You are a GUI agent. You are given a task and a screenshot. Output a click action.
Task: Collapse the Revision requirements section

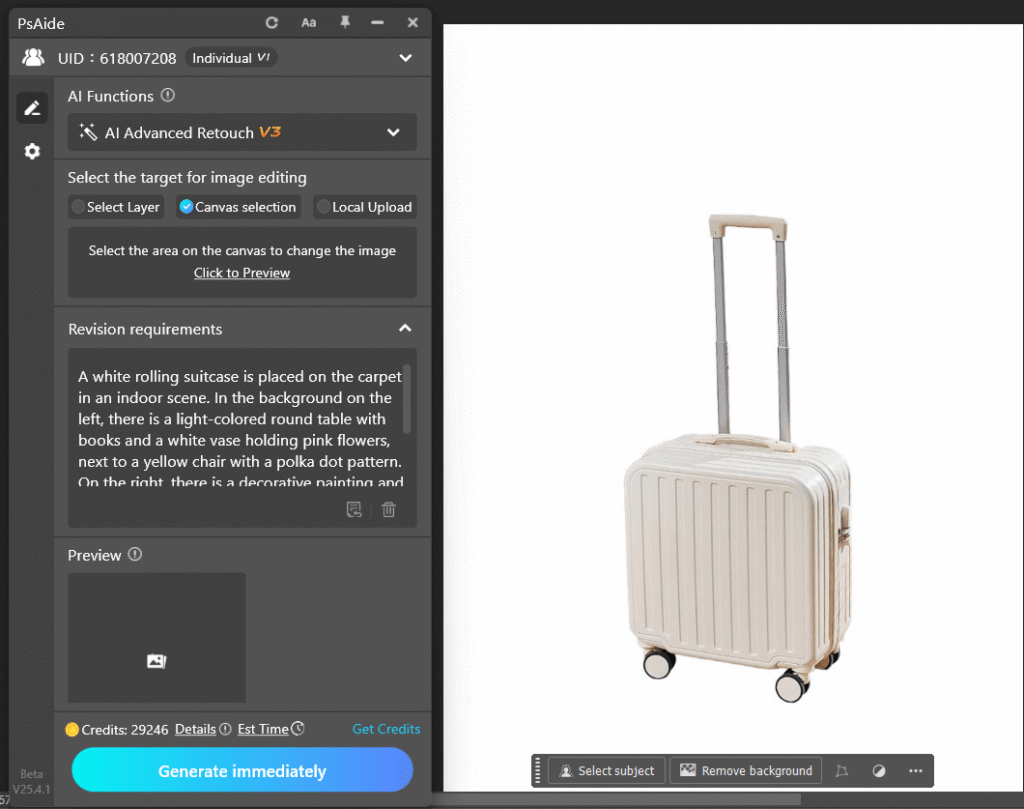pos(405,327)
